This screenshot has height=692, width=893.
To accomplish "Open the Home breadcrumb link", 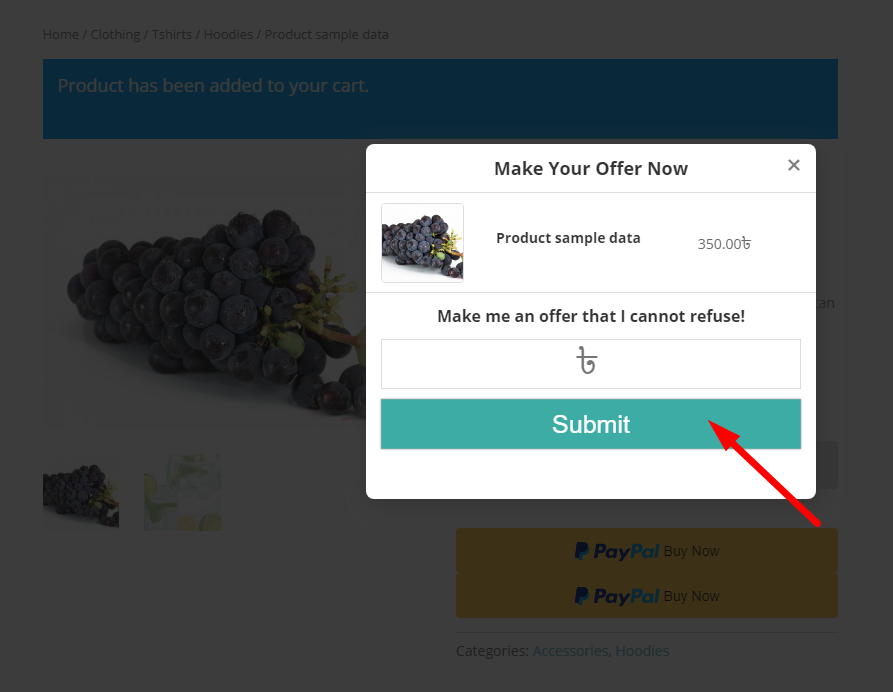I will point(61,35).
